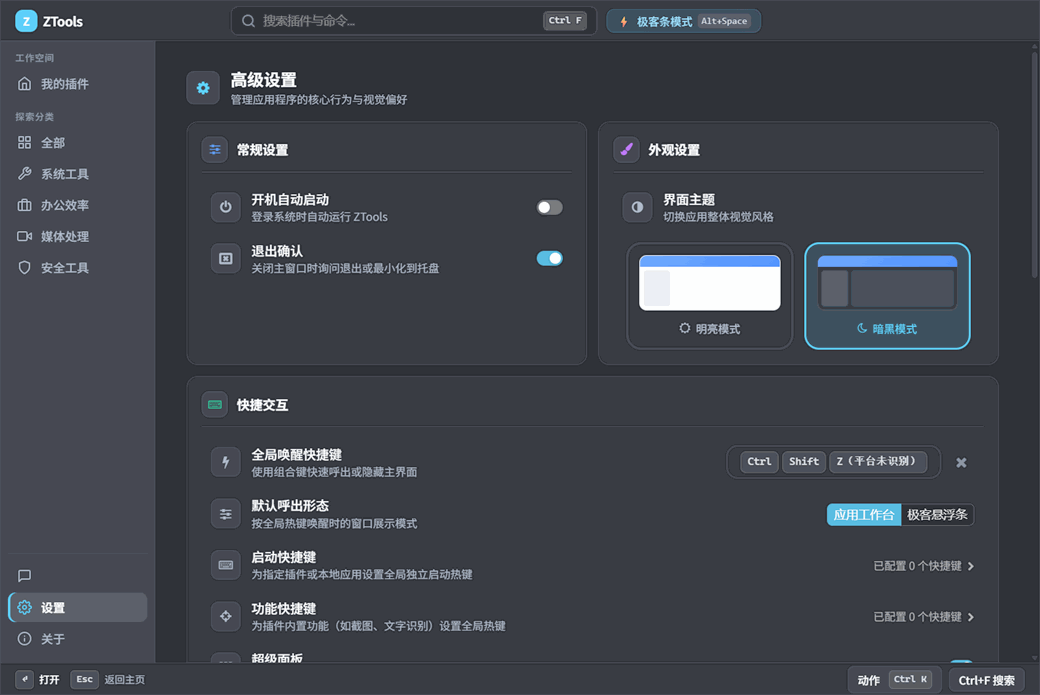The width and height of the screenshot is (1040, 695).
Task: Click the 全局唤醒快捷键 bolt icon
Action: coord(226,462)
